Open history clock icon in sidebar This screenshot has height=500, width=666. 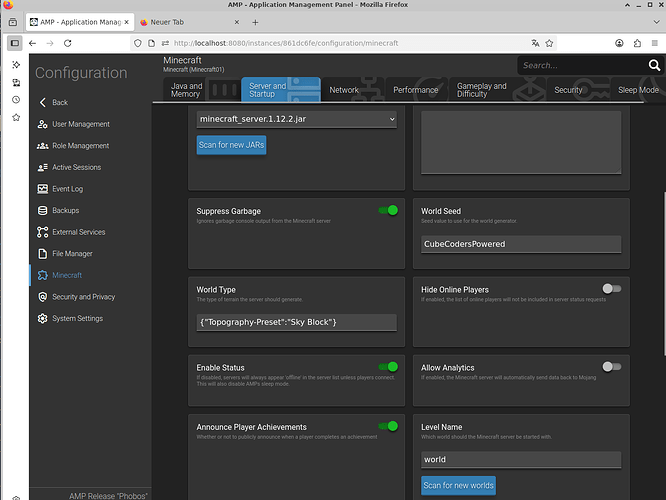tap(16, 99)
